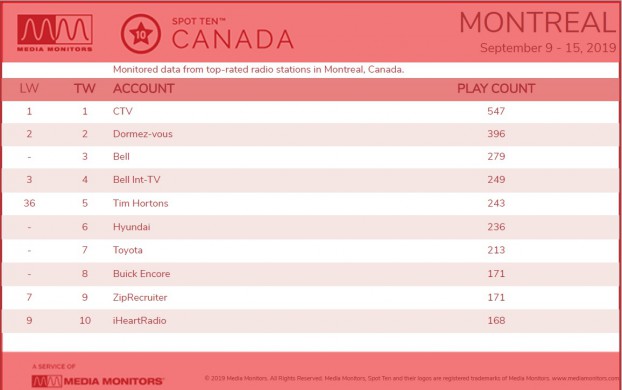Click the Bell Int-TV entry
This screenshot has height=390, width=622.
(136, 180)
